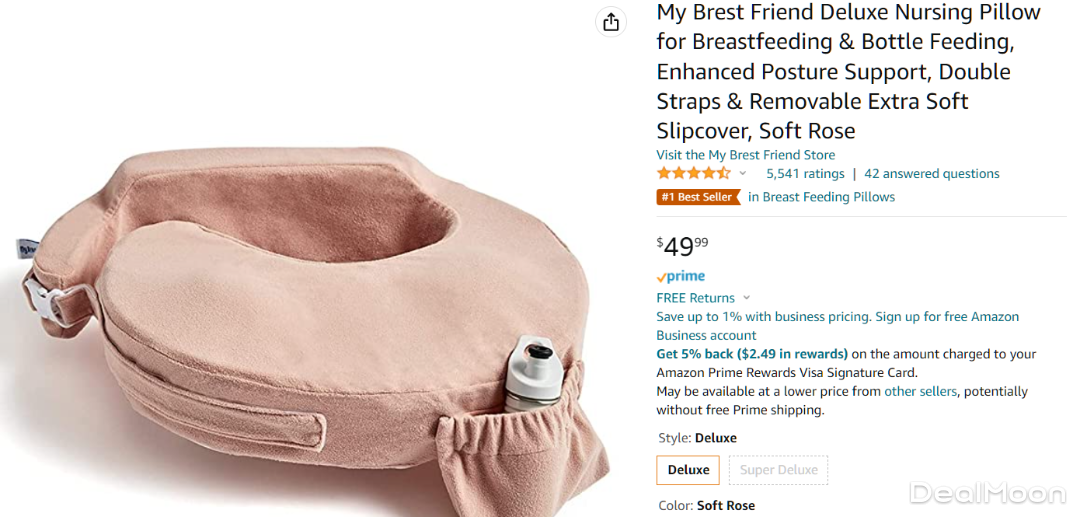Click the orange star rating icons
Viewport: 1080px width, 517px height.
pyautogui.click(x=693, y=174)
